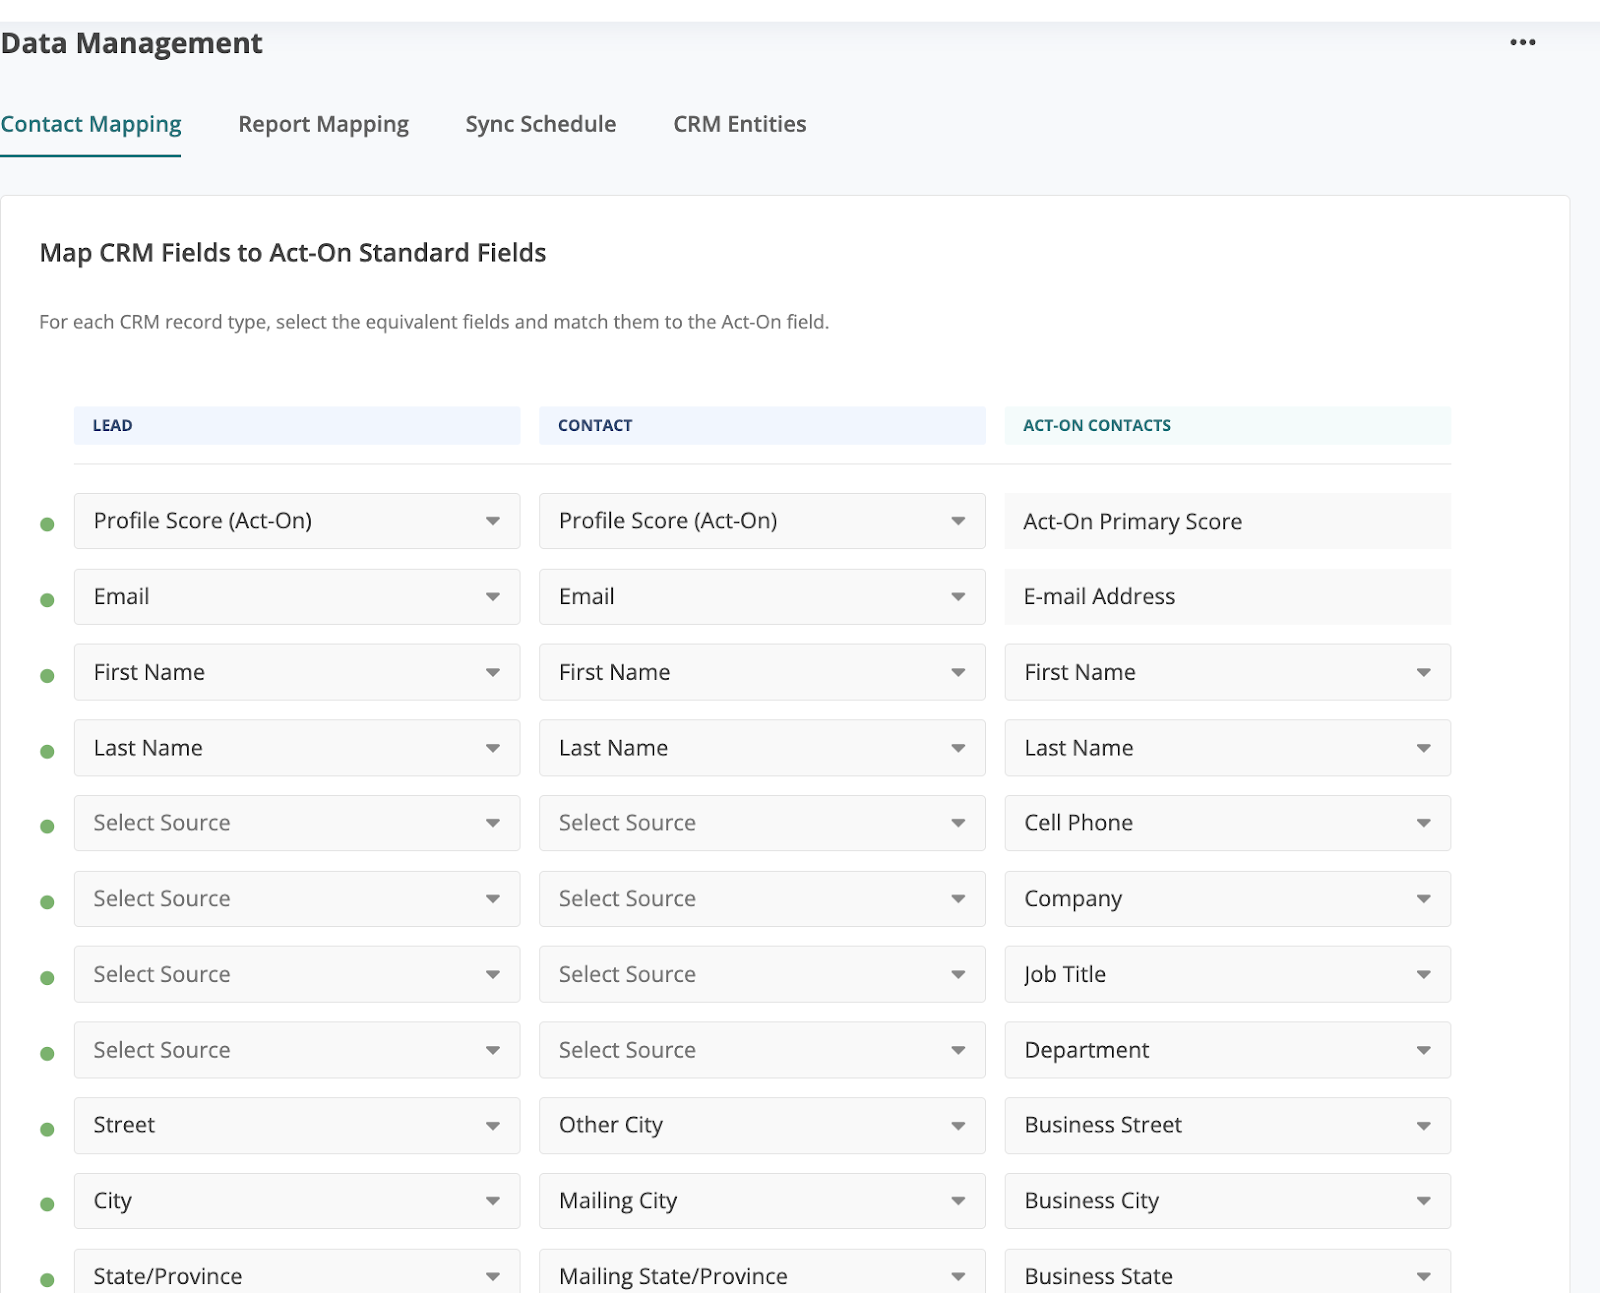Open Act-On Last Name dropdown
The image size is (1600, 1293).
click(x=1227, y=748)
